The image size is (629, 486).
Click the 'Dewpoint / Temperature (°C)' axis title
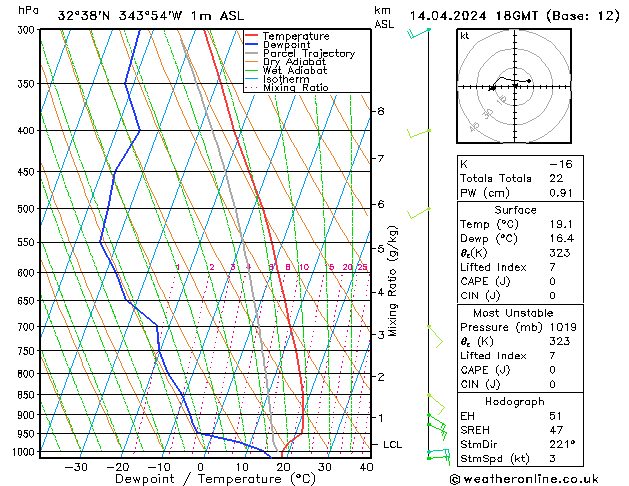[215, 479]
